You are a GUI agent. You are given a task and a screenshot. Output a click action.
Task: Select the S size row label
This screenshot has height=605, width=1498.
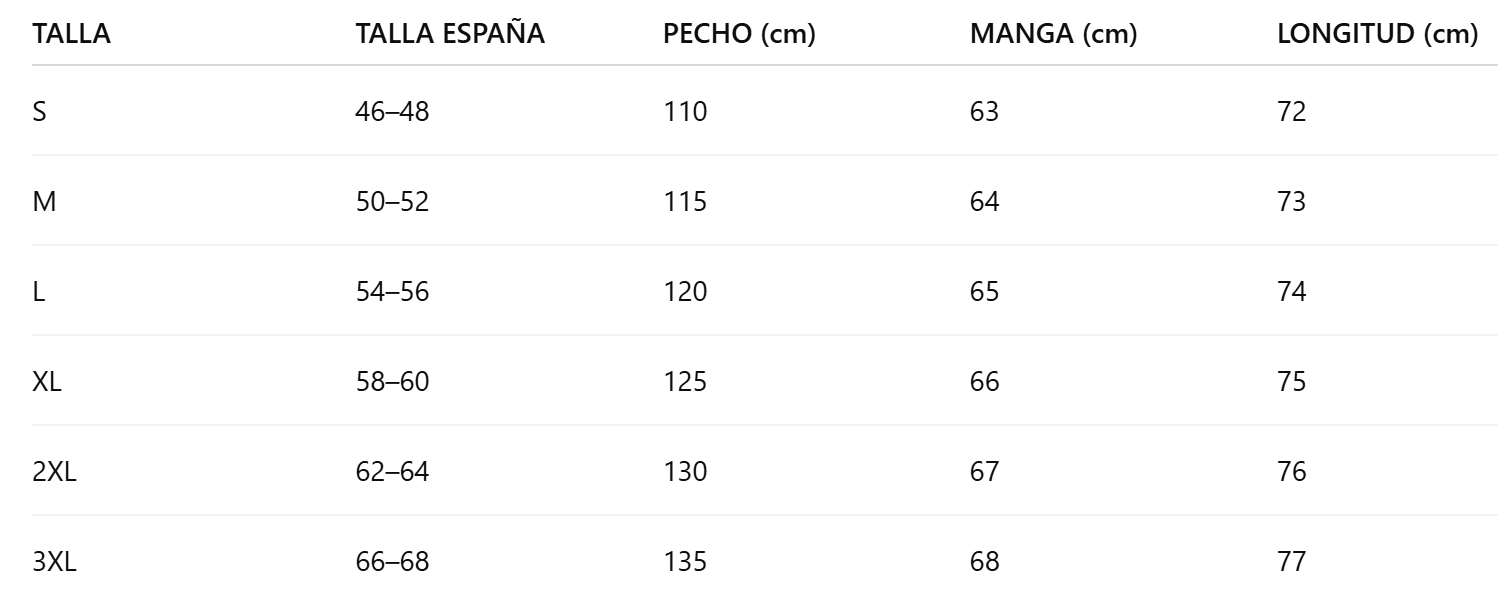coord(40,111)
